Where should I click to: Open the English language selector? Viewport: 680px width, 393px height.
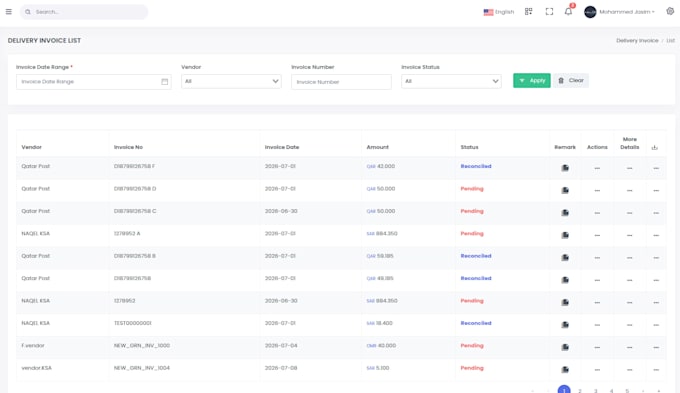click(x=499, y=12)
